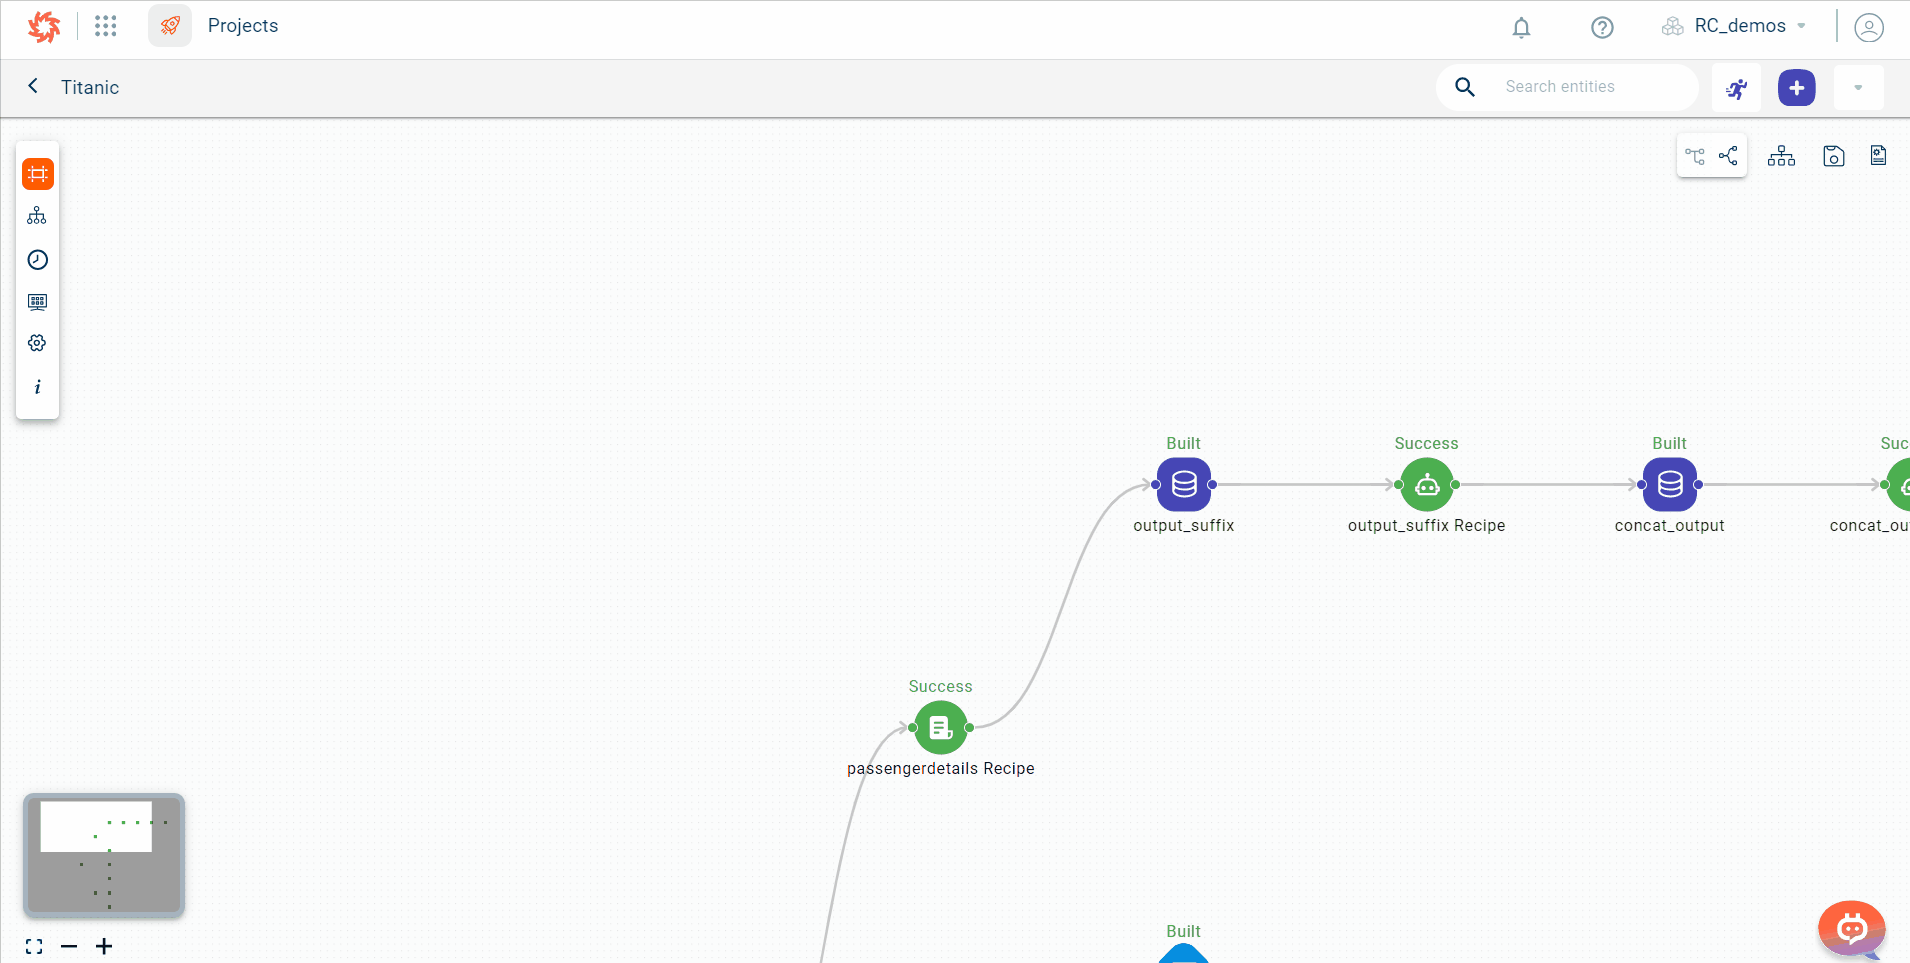Expand the dropdown next to the plus button

tap(1858, 88)
